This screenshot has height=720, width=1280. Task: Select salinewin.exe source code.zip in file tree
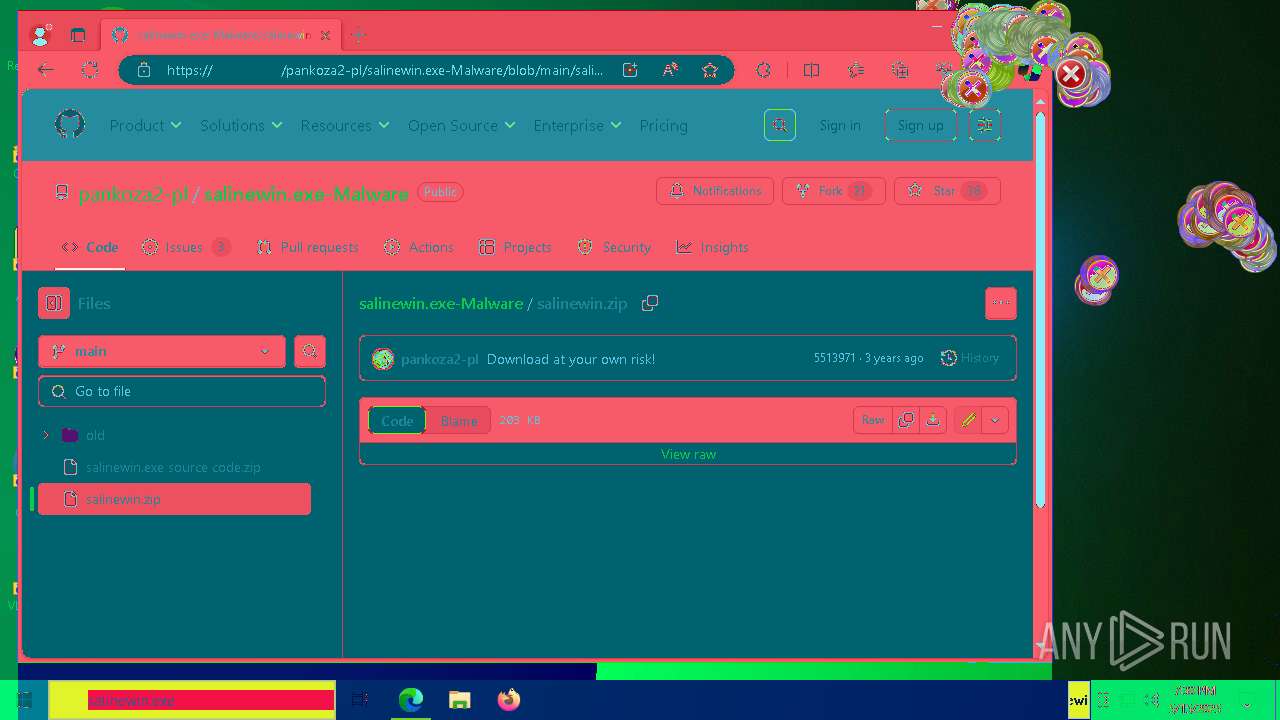pyautogui.click(x=174, y=467)
